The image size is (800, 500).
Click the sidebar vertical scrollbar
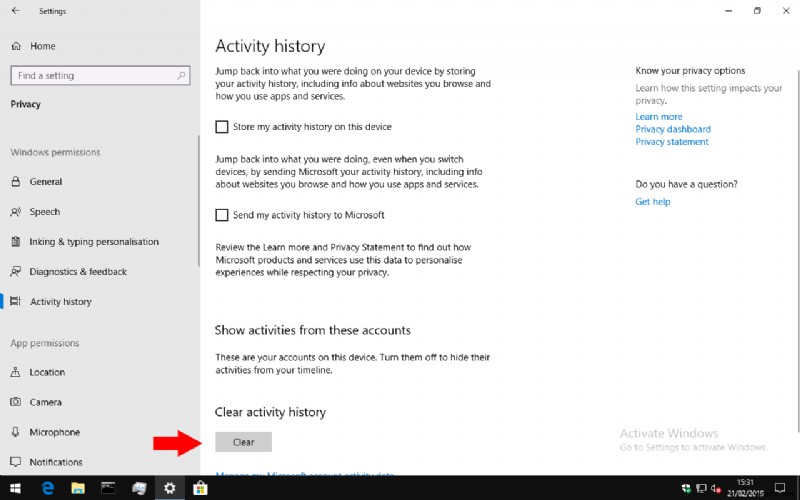click(x=198, y=201)
